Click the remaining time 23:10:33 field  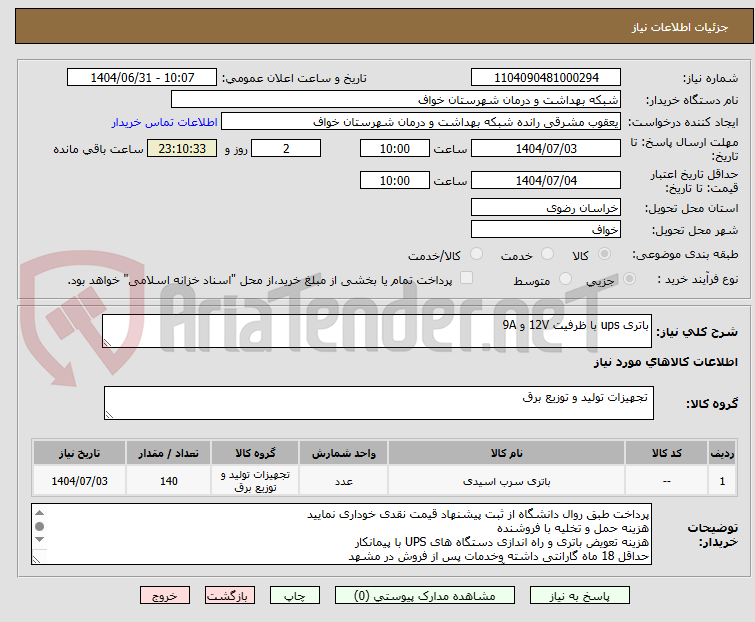coord(182,148)
